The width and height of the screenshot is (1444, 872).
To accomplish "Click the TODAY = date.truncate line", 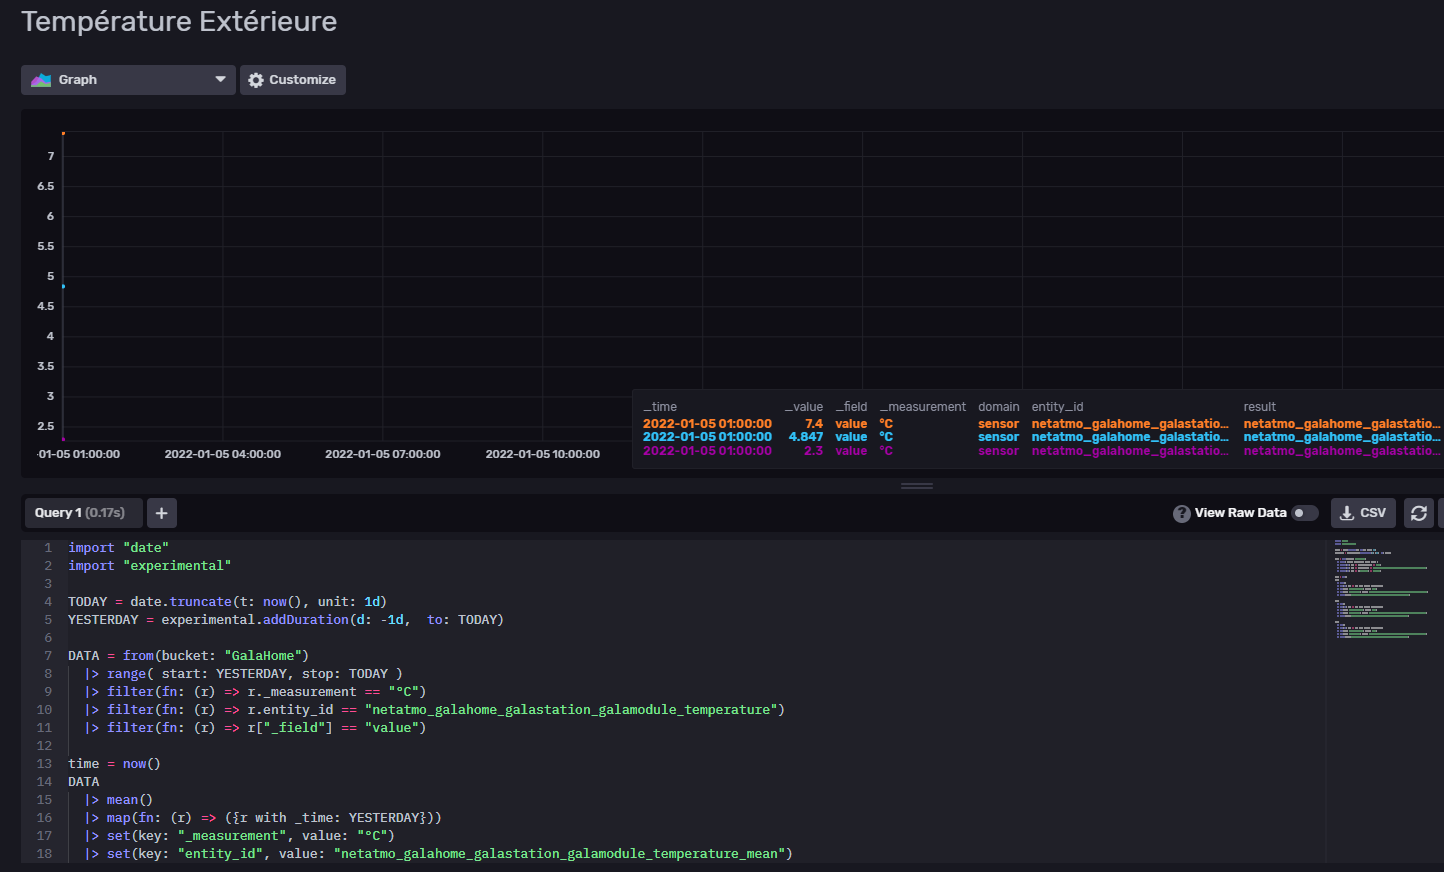I will tap(227, 602).
